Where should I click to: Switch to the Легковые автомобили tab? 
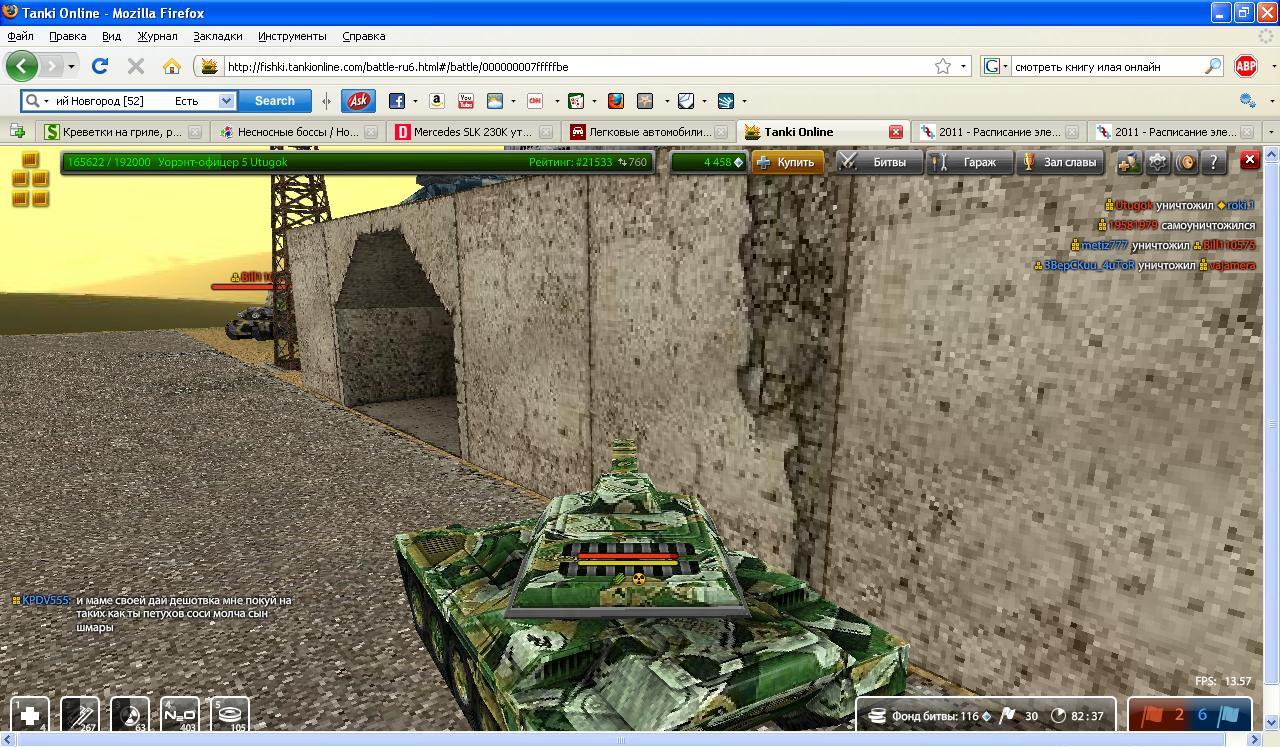(x=650, y=132)
